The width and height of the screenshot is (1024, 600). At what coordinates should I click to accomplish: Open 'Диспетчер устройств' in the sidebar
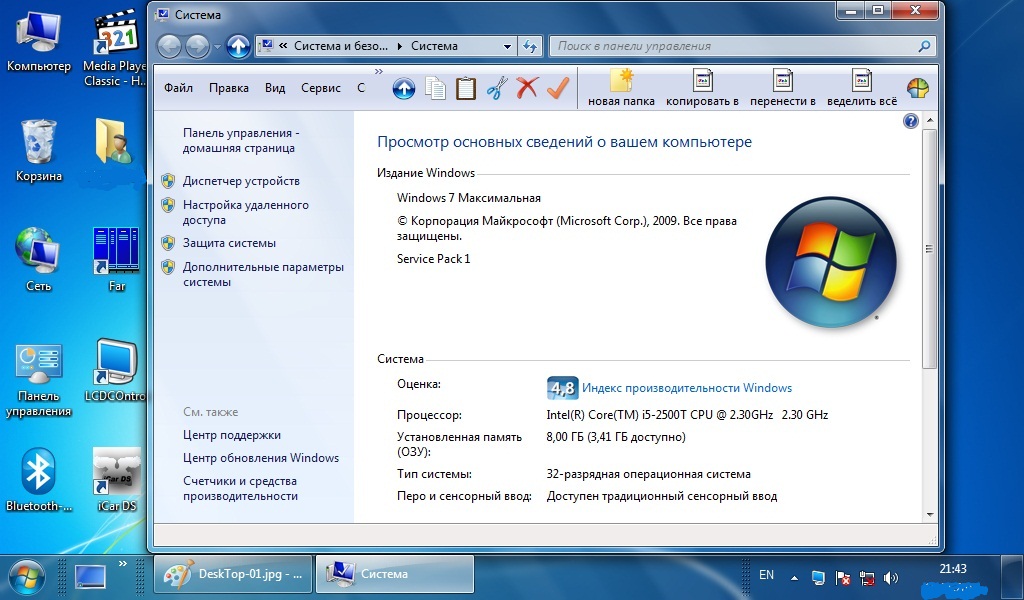pyautogui.click(x=241, y=181)
